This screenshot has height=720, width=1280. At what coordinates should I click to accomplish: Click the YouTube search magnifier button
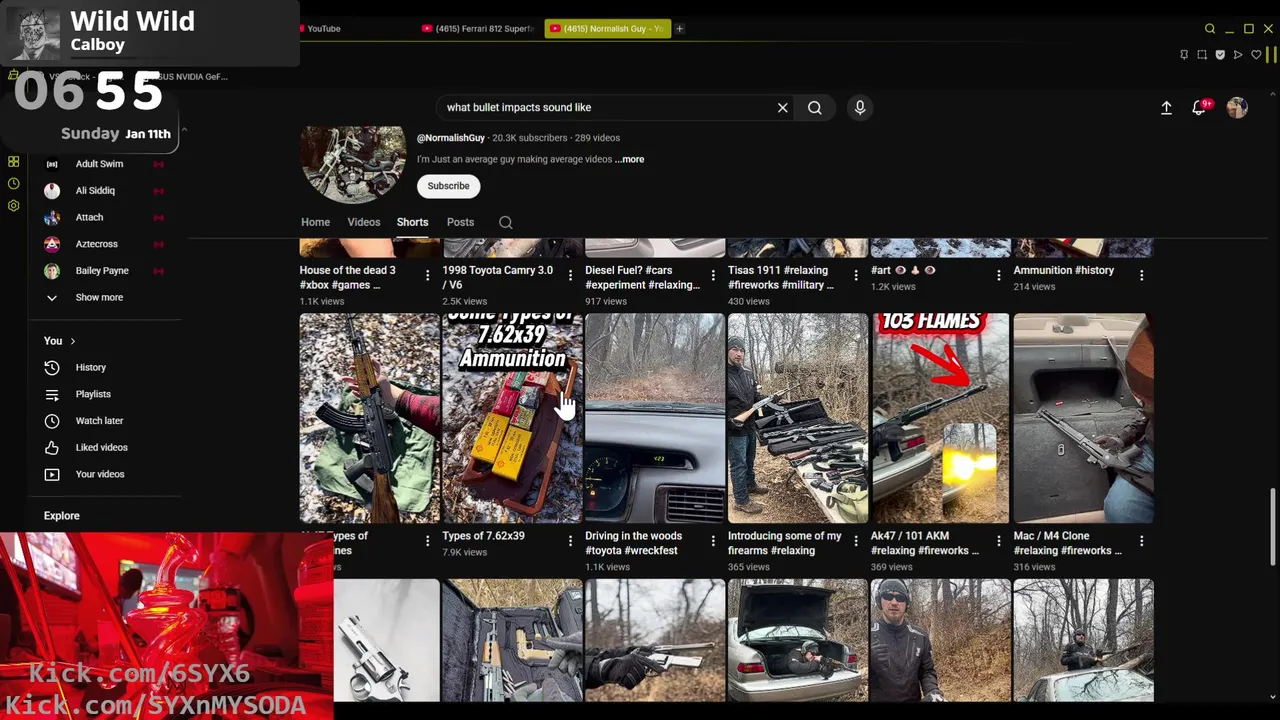tap(815, 107)
